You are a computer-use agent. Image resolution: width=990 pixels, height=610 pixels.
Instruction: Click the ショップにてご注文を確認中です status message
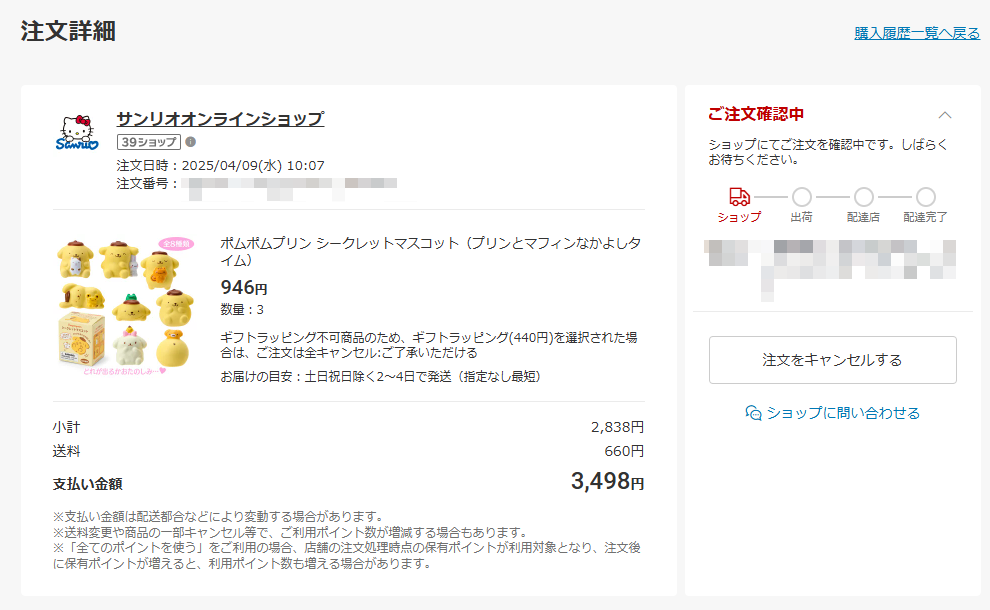[828, 152]
